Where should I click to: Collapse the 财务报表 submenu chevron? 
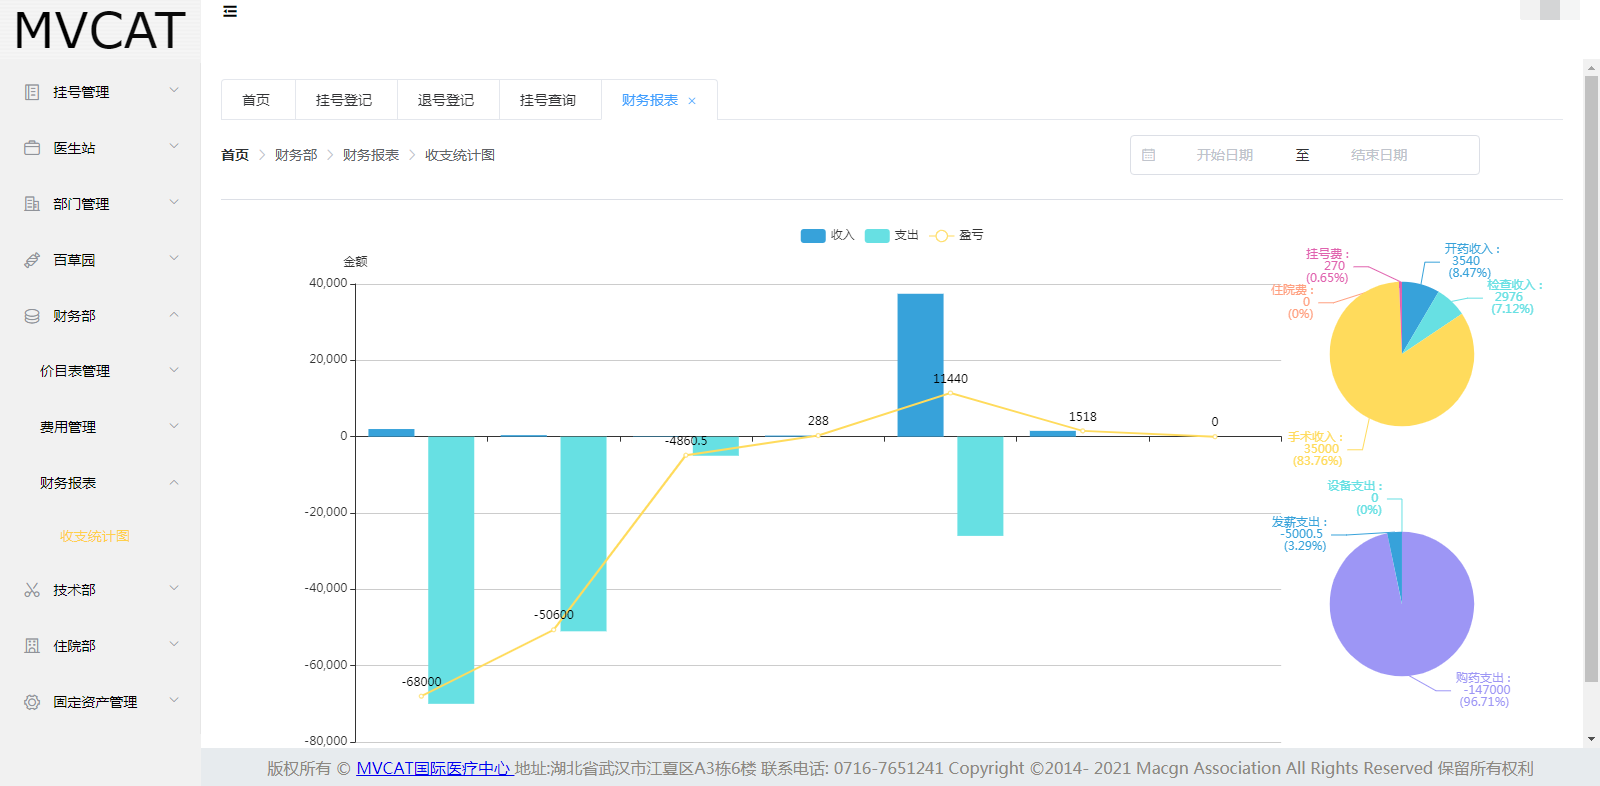[174, 482]
